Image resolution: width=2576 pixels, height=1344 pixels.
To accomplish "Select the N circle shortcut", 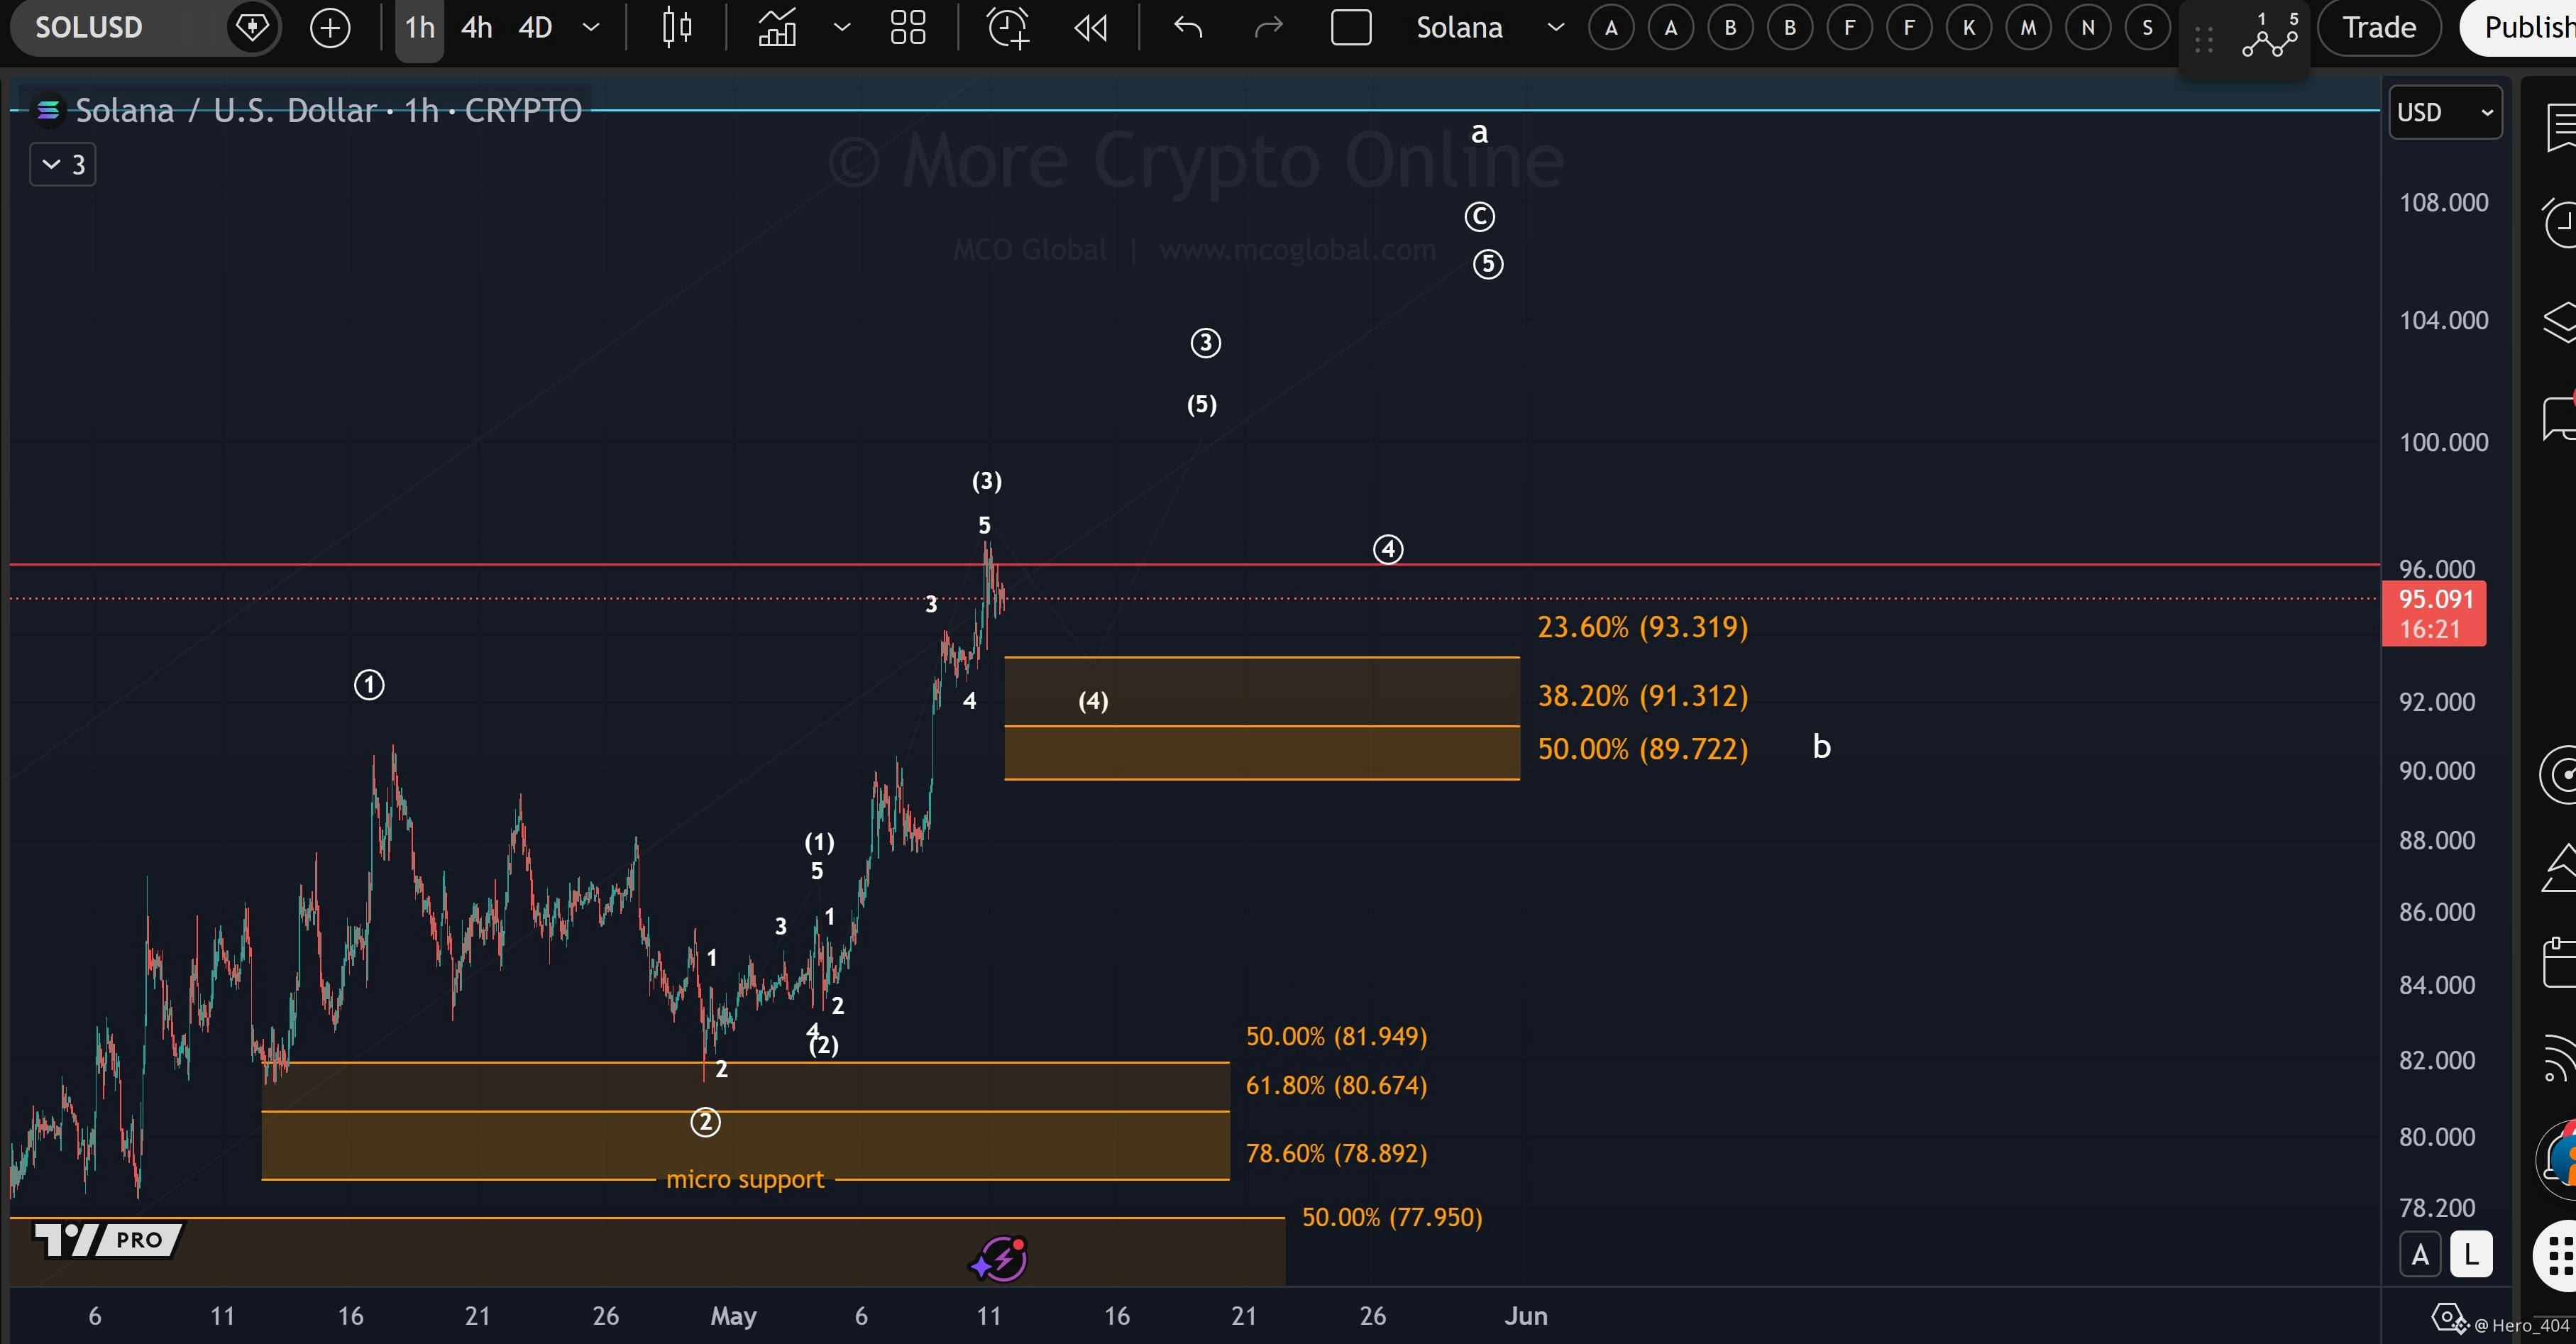I will (x=2087, y=28).
